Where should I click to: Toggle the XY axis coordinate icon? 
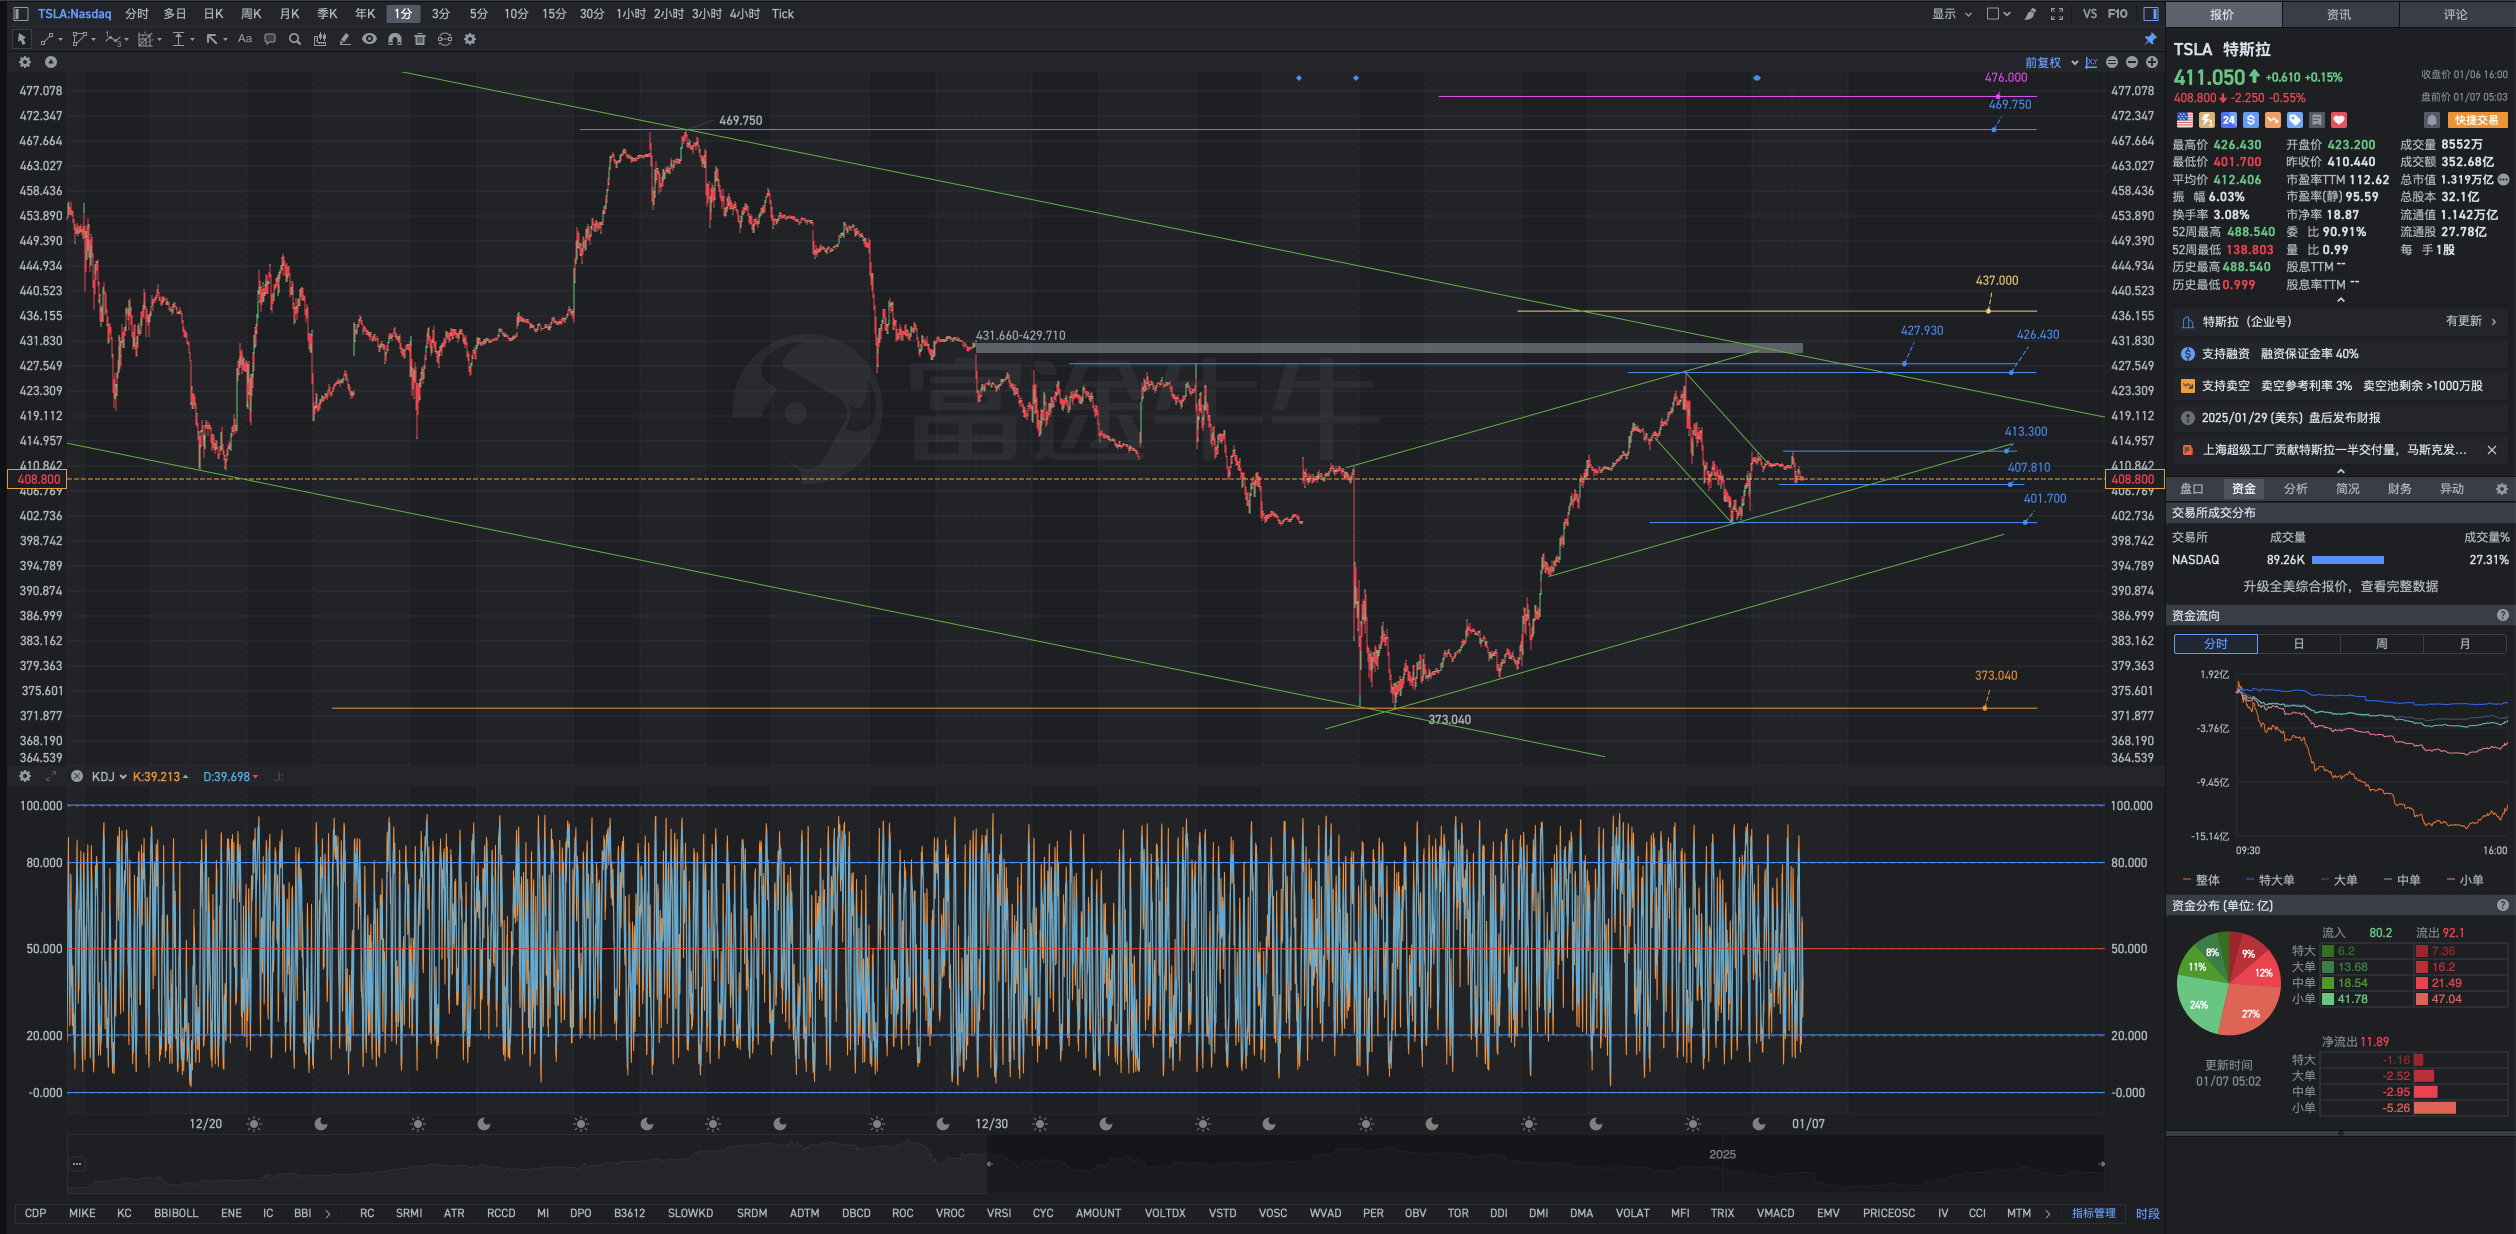pyautogui.click(x=2091, y=62)
